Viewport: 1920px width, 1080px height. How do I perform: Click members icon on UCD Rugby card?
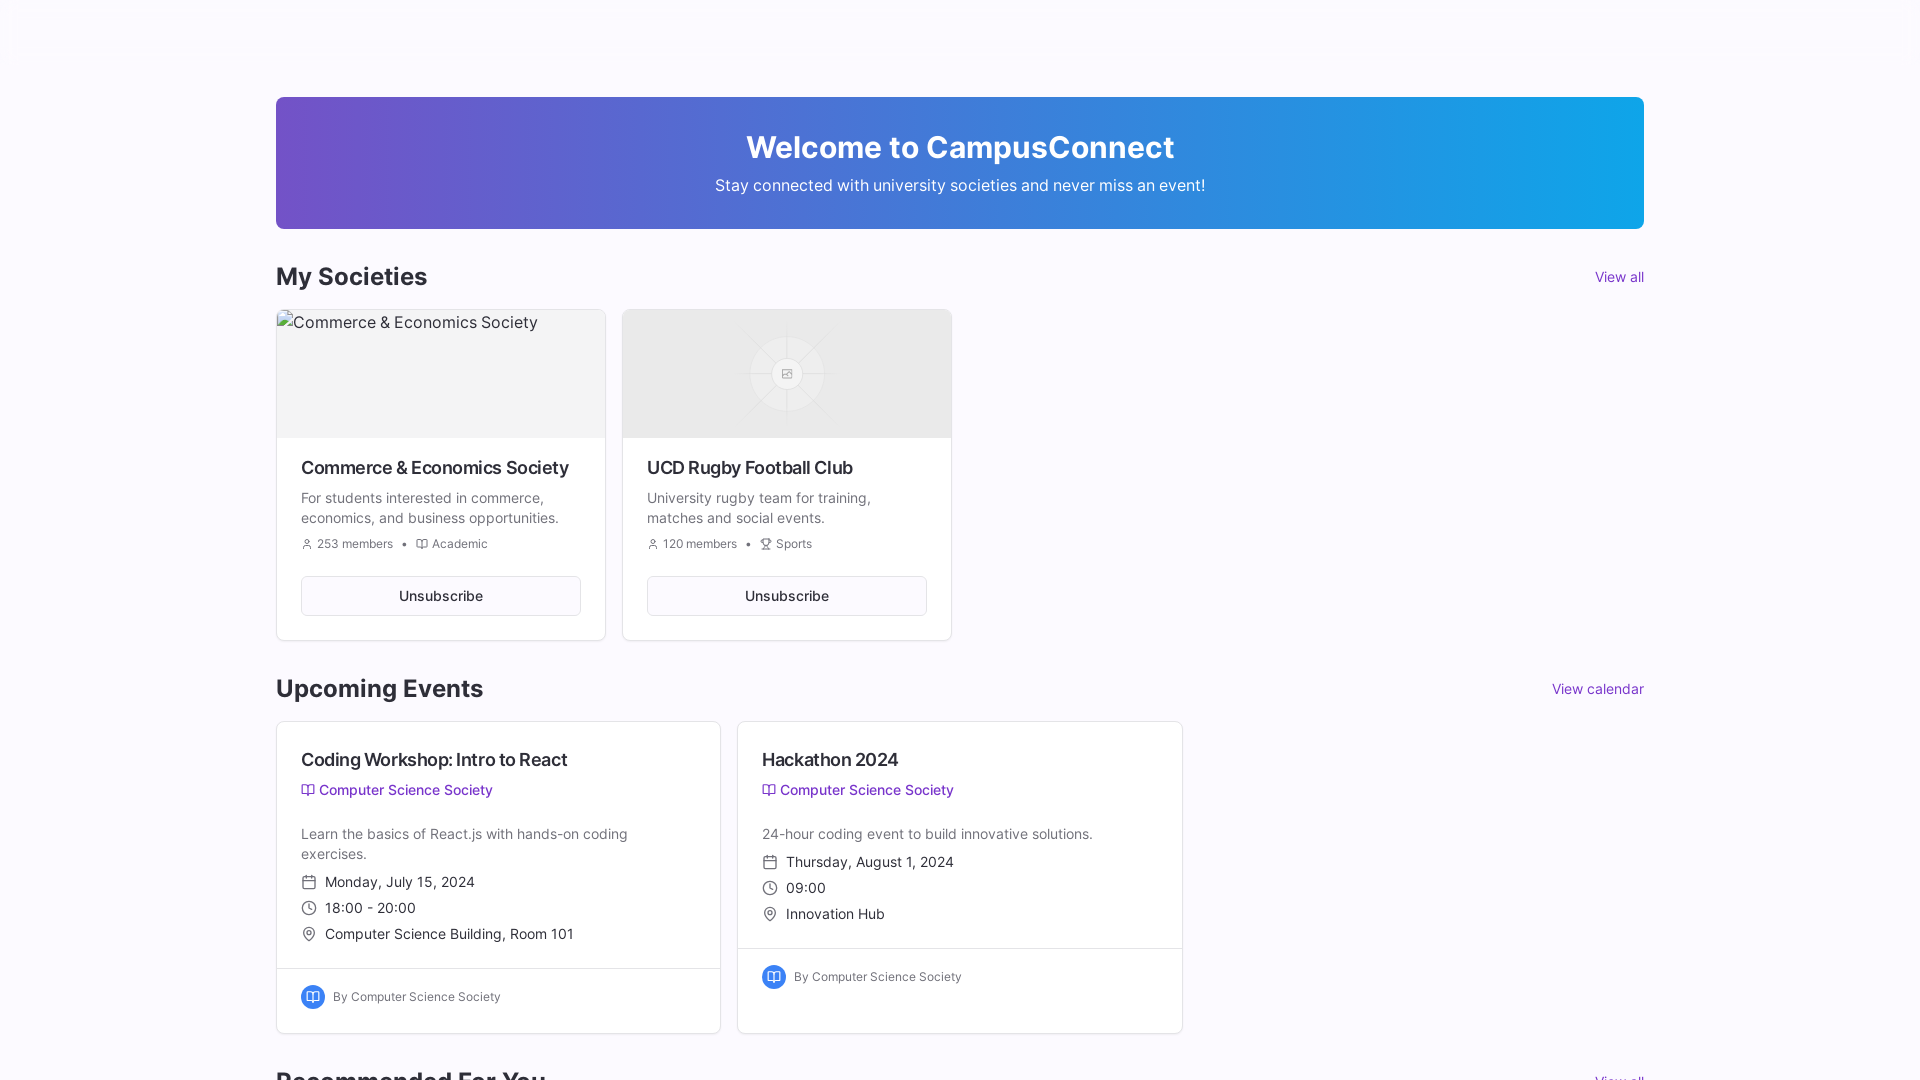click(653, 544)
